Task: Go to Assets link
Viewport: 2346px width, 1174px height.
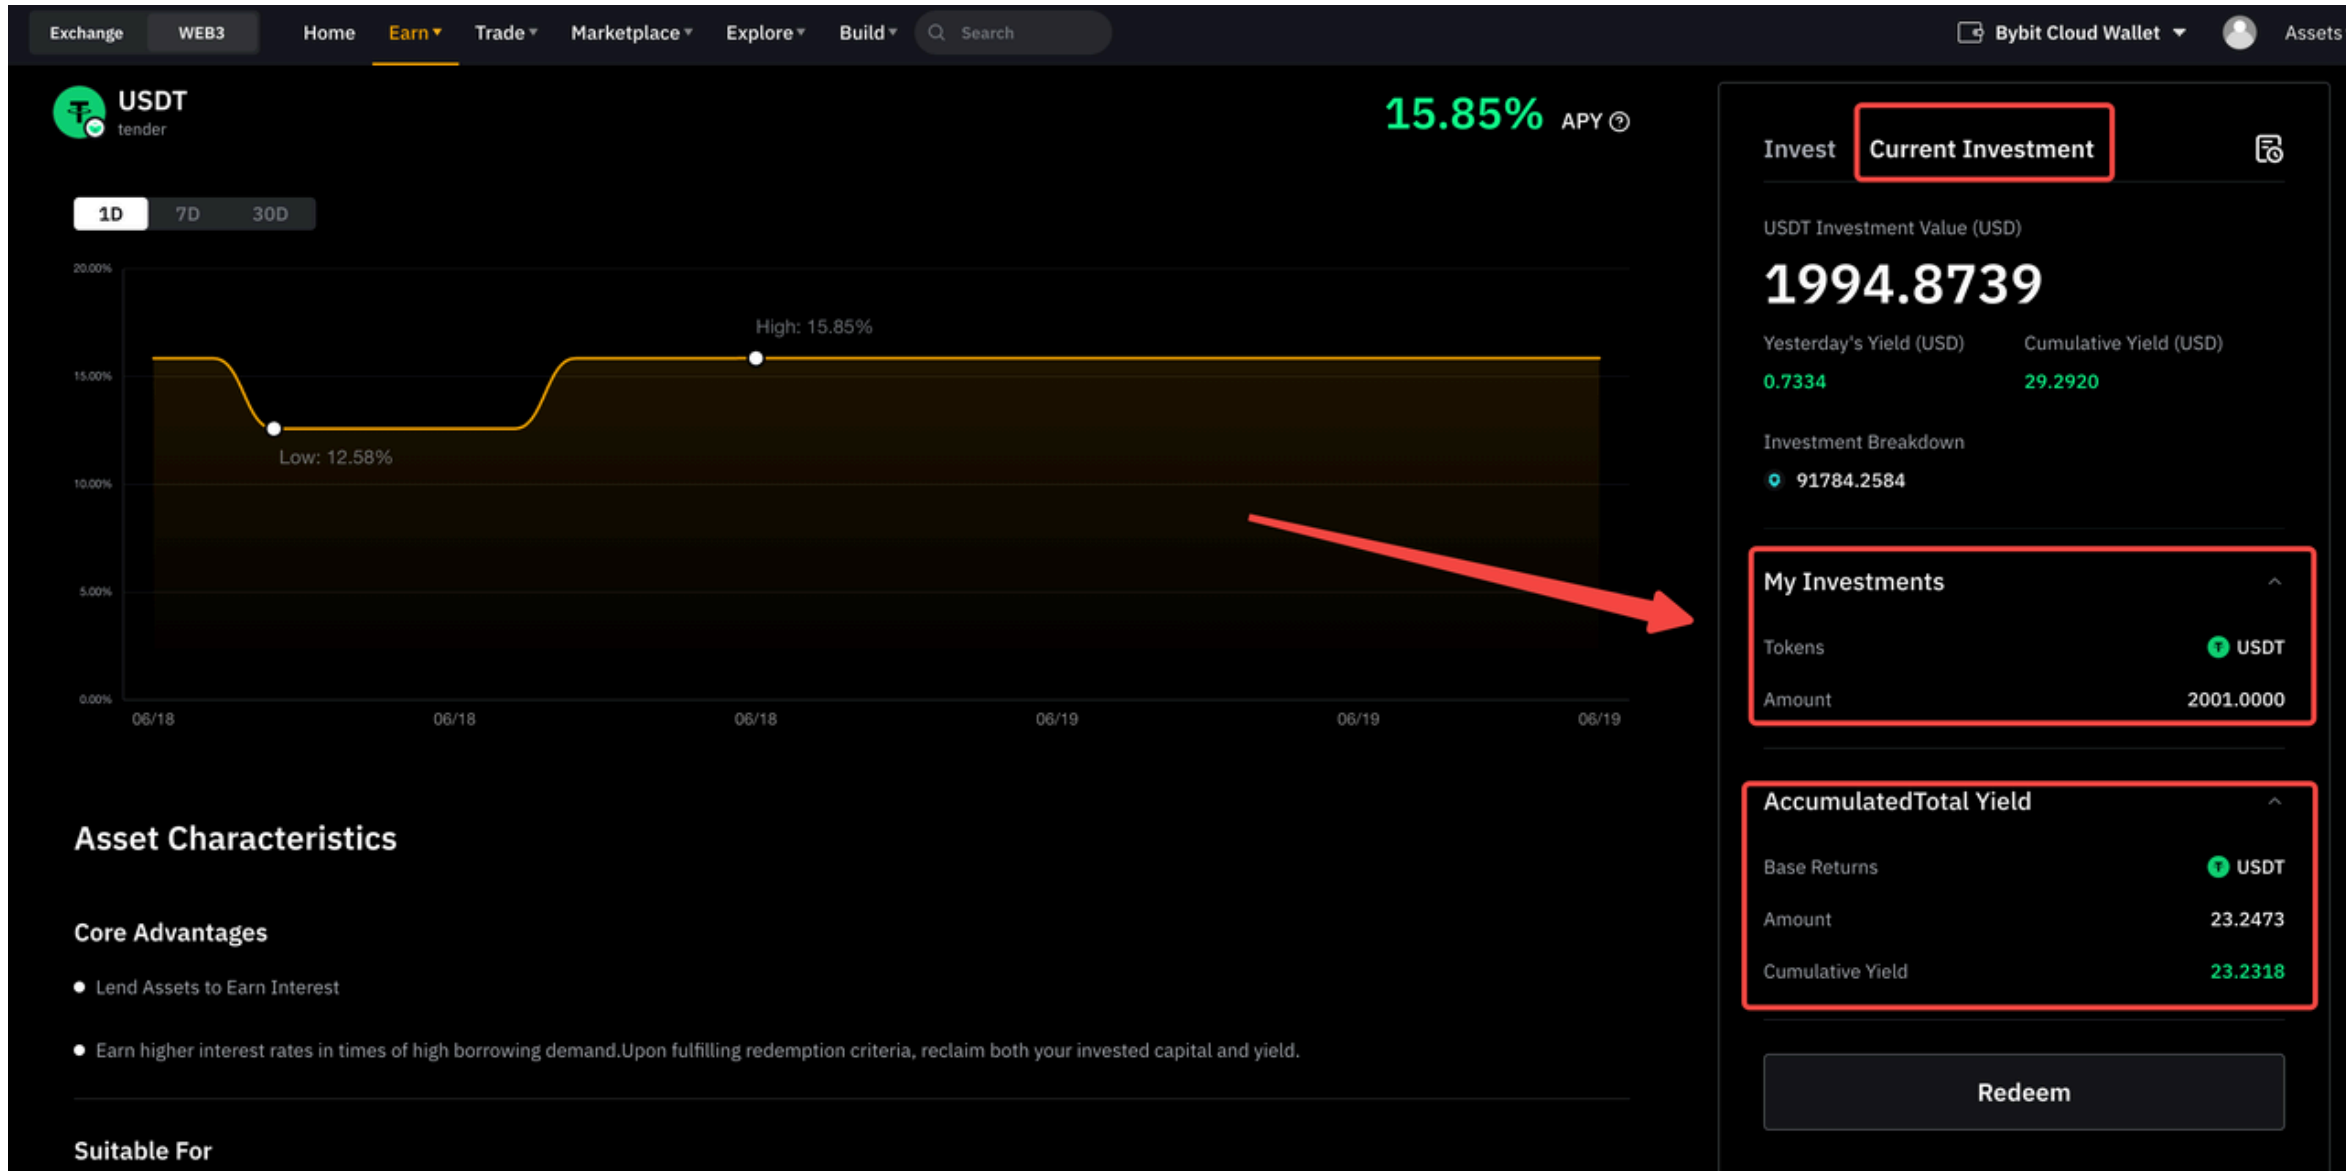Action: point(2311,33)
